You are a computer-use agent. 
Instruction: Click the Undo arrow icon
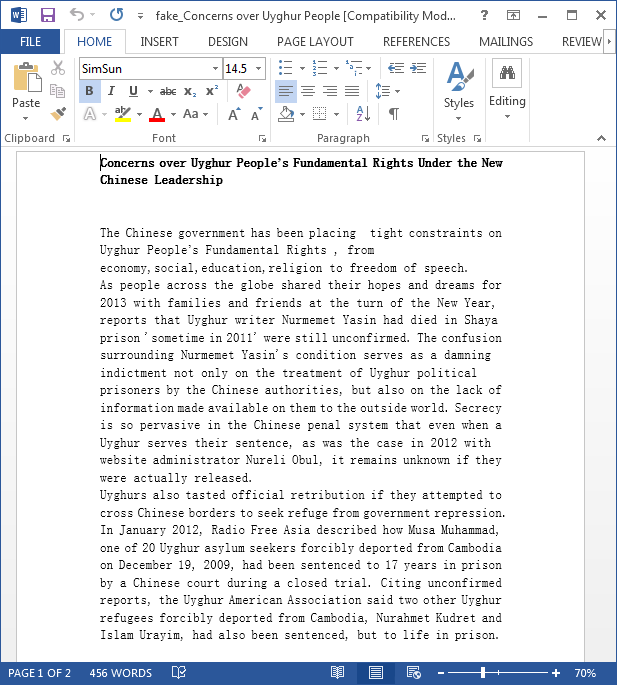[77, 14]
